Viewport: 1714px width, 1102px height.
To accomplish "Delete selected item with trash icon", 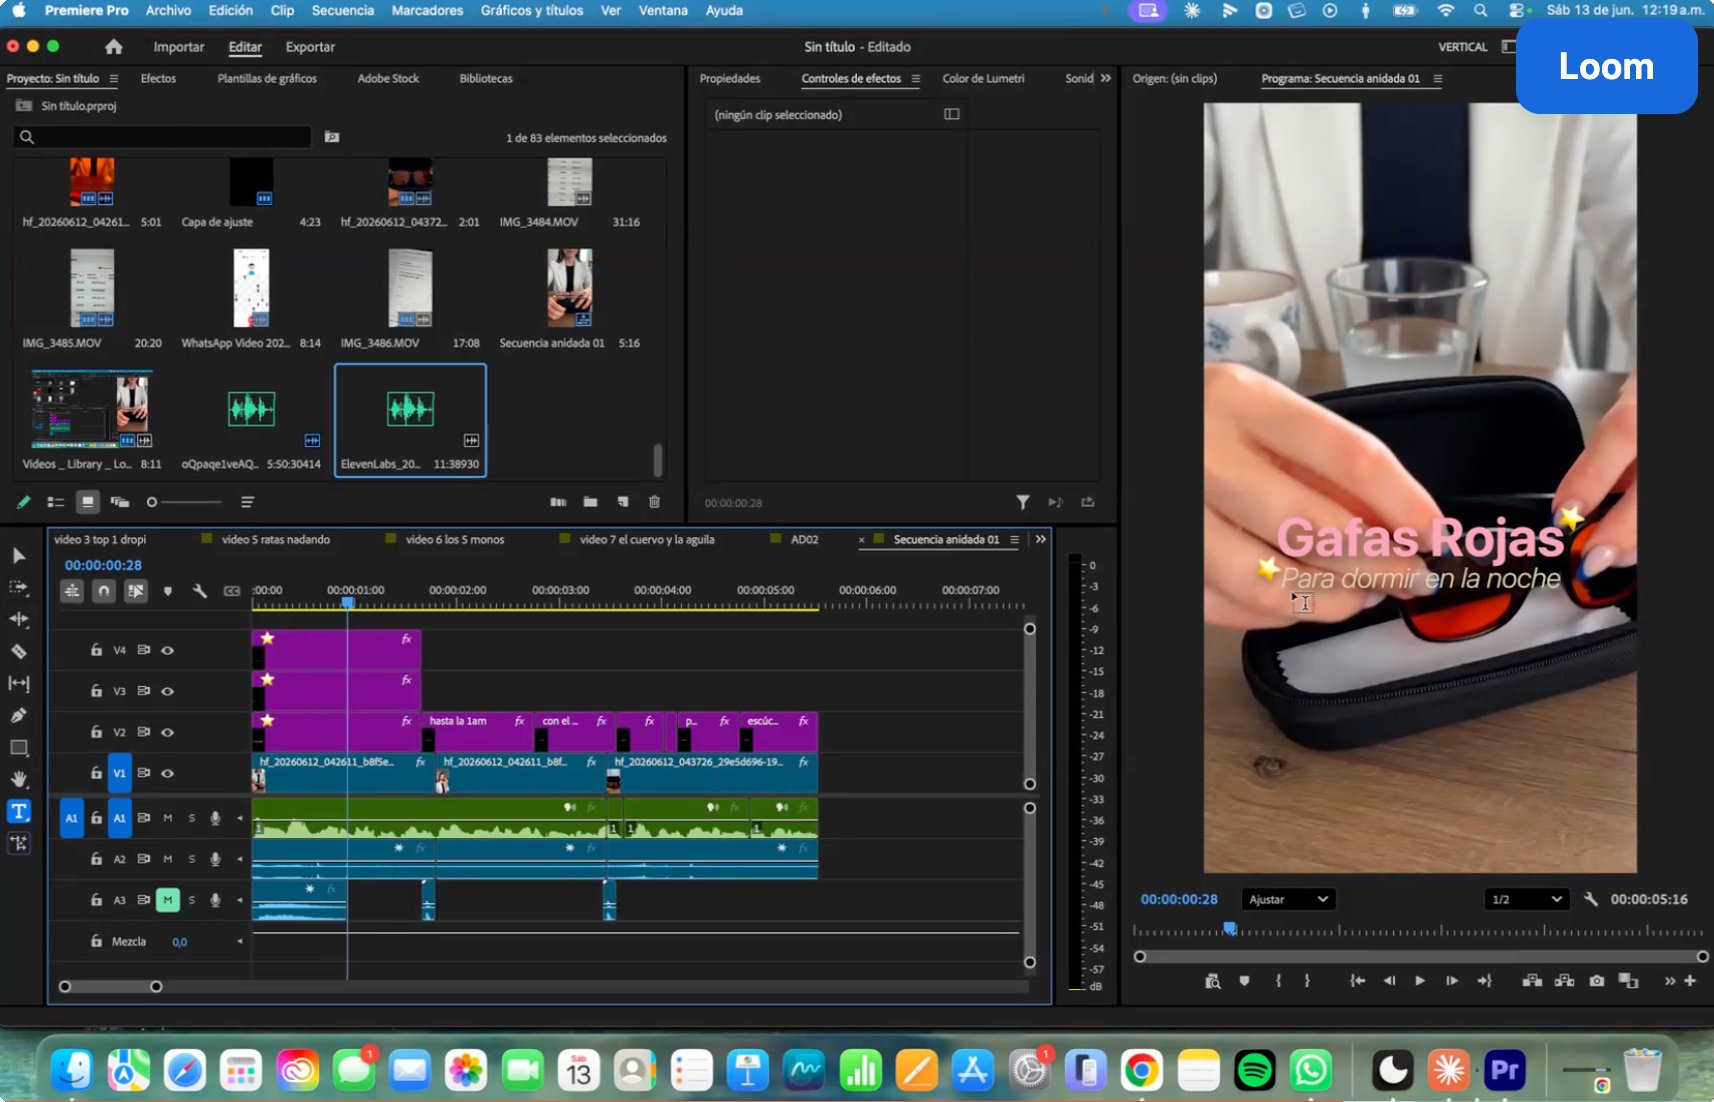I will (x=655, y=502).
